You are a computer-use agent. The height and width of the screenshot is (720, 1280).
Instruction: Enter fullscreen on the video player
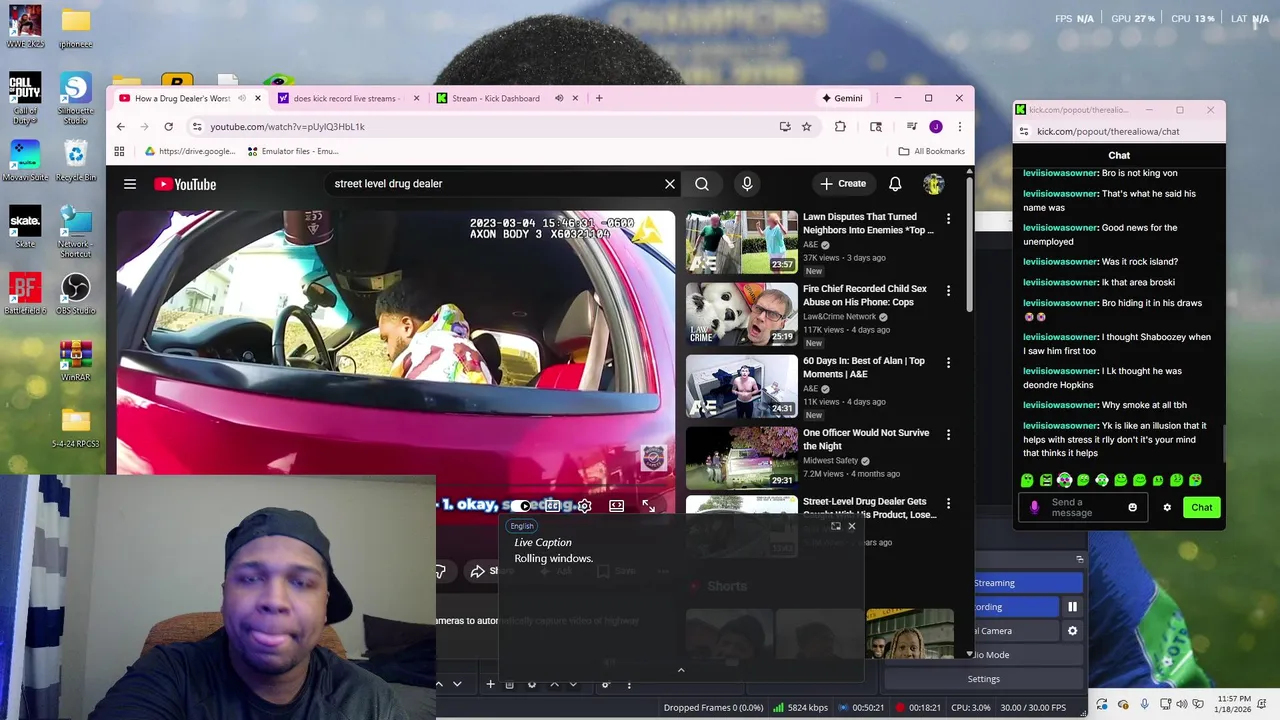(x=648, y=506)
